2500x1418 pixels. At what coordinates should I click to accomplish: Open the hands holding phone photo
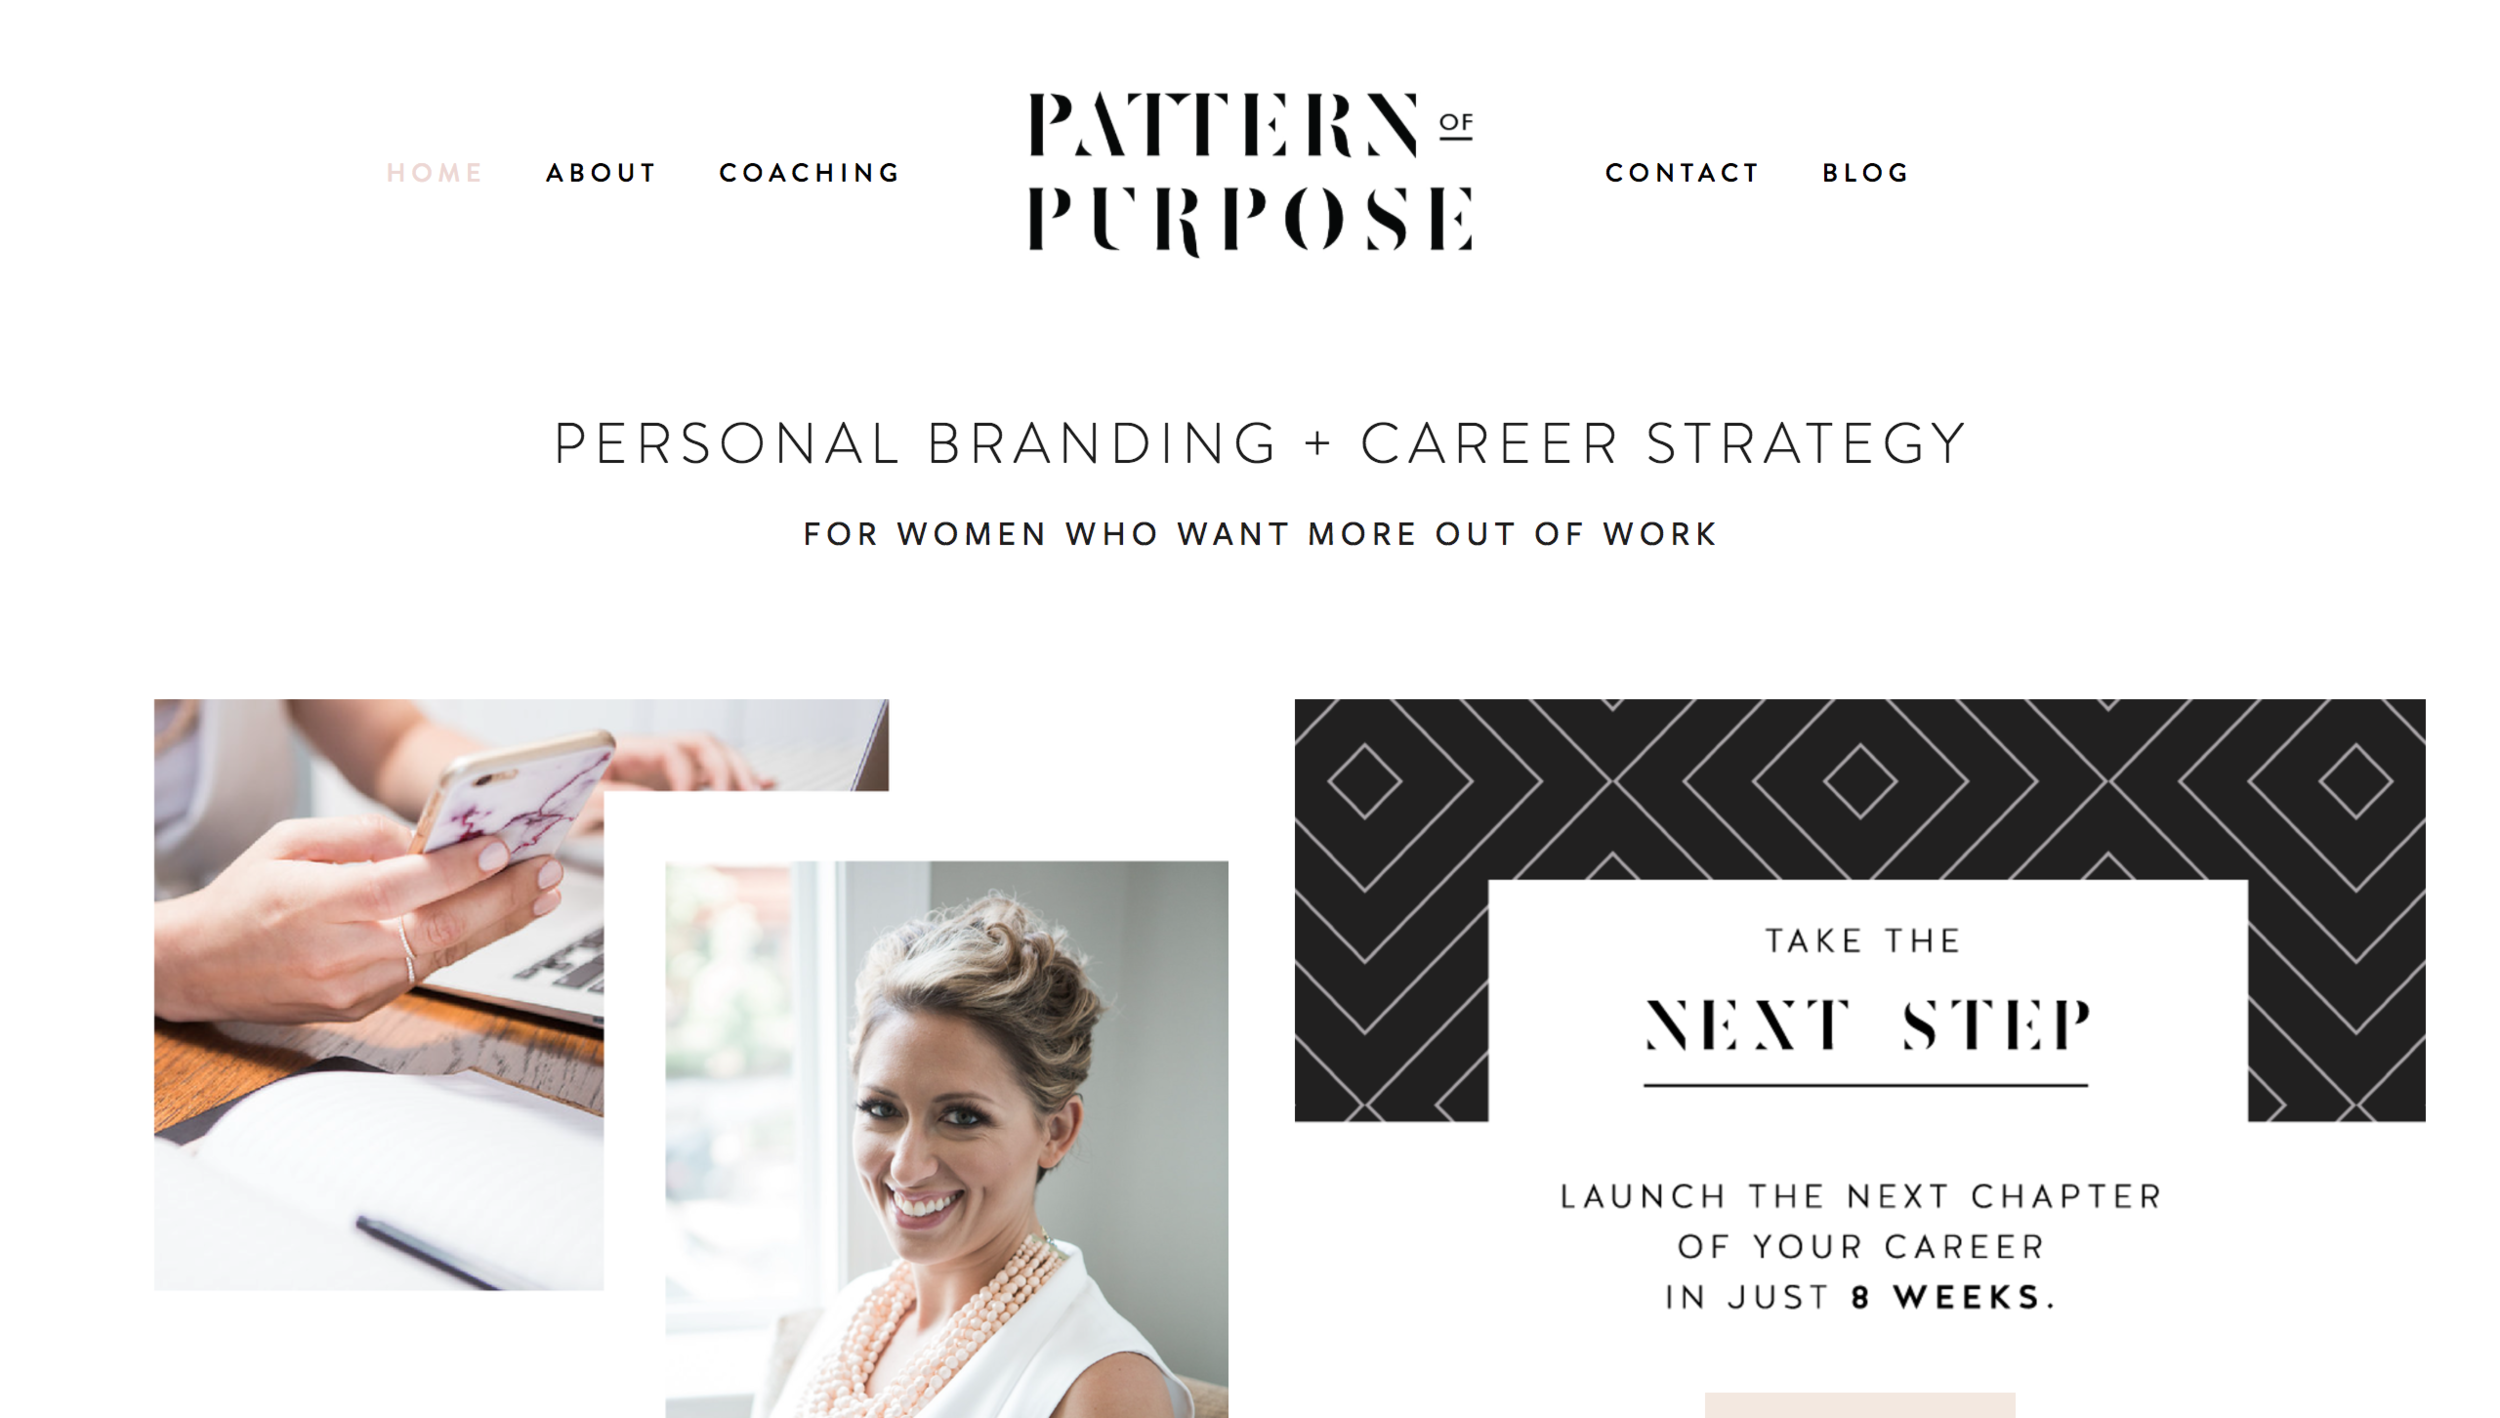tap(380, 995)
